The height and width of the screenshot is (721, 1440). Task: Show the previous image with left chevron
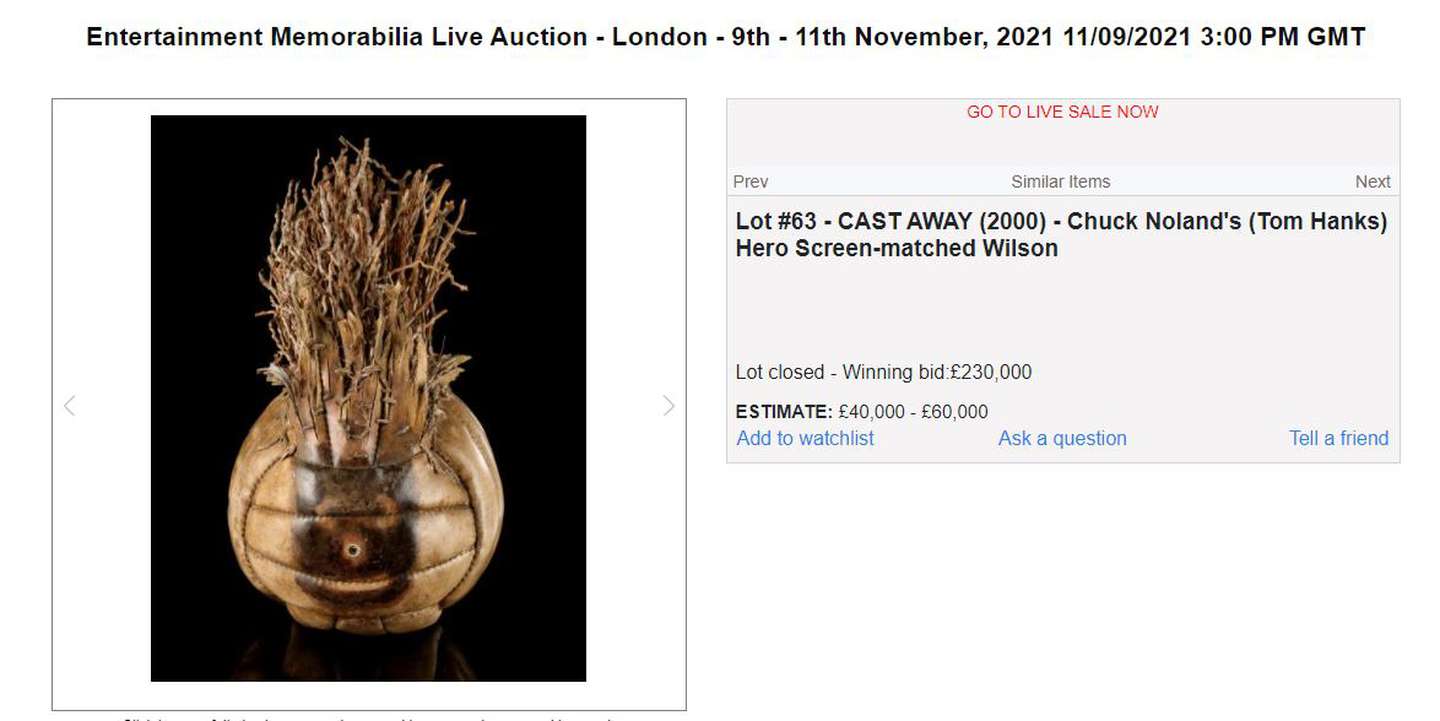[70, 405]
